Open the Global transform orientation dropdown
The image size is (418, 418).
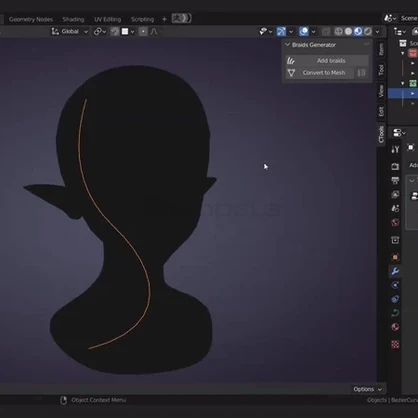pos(69,31)
